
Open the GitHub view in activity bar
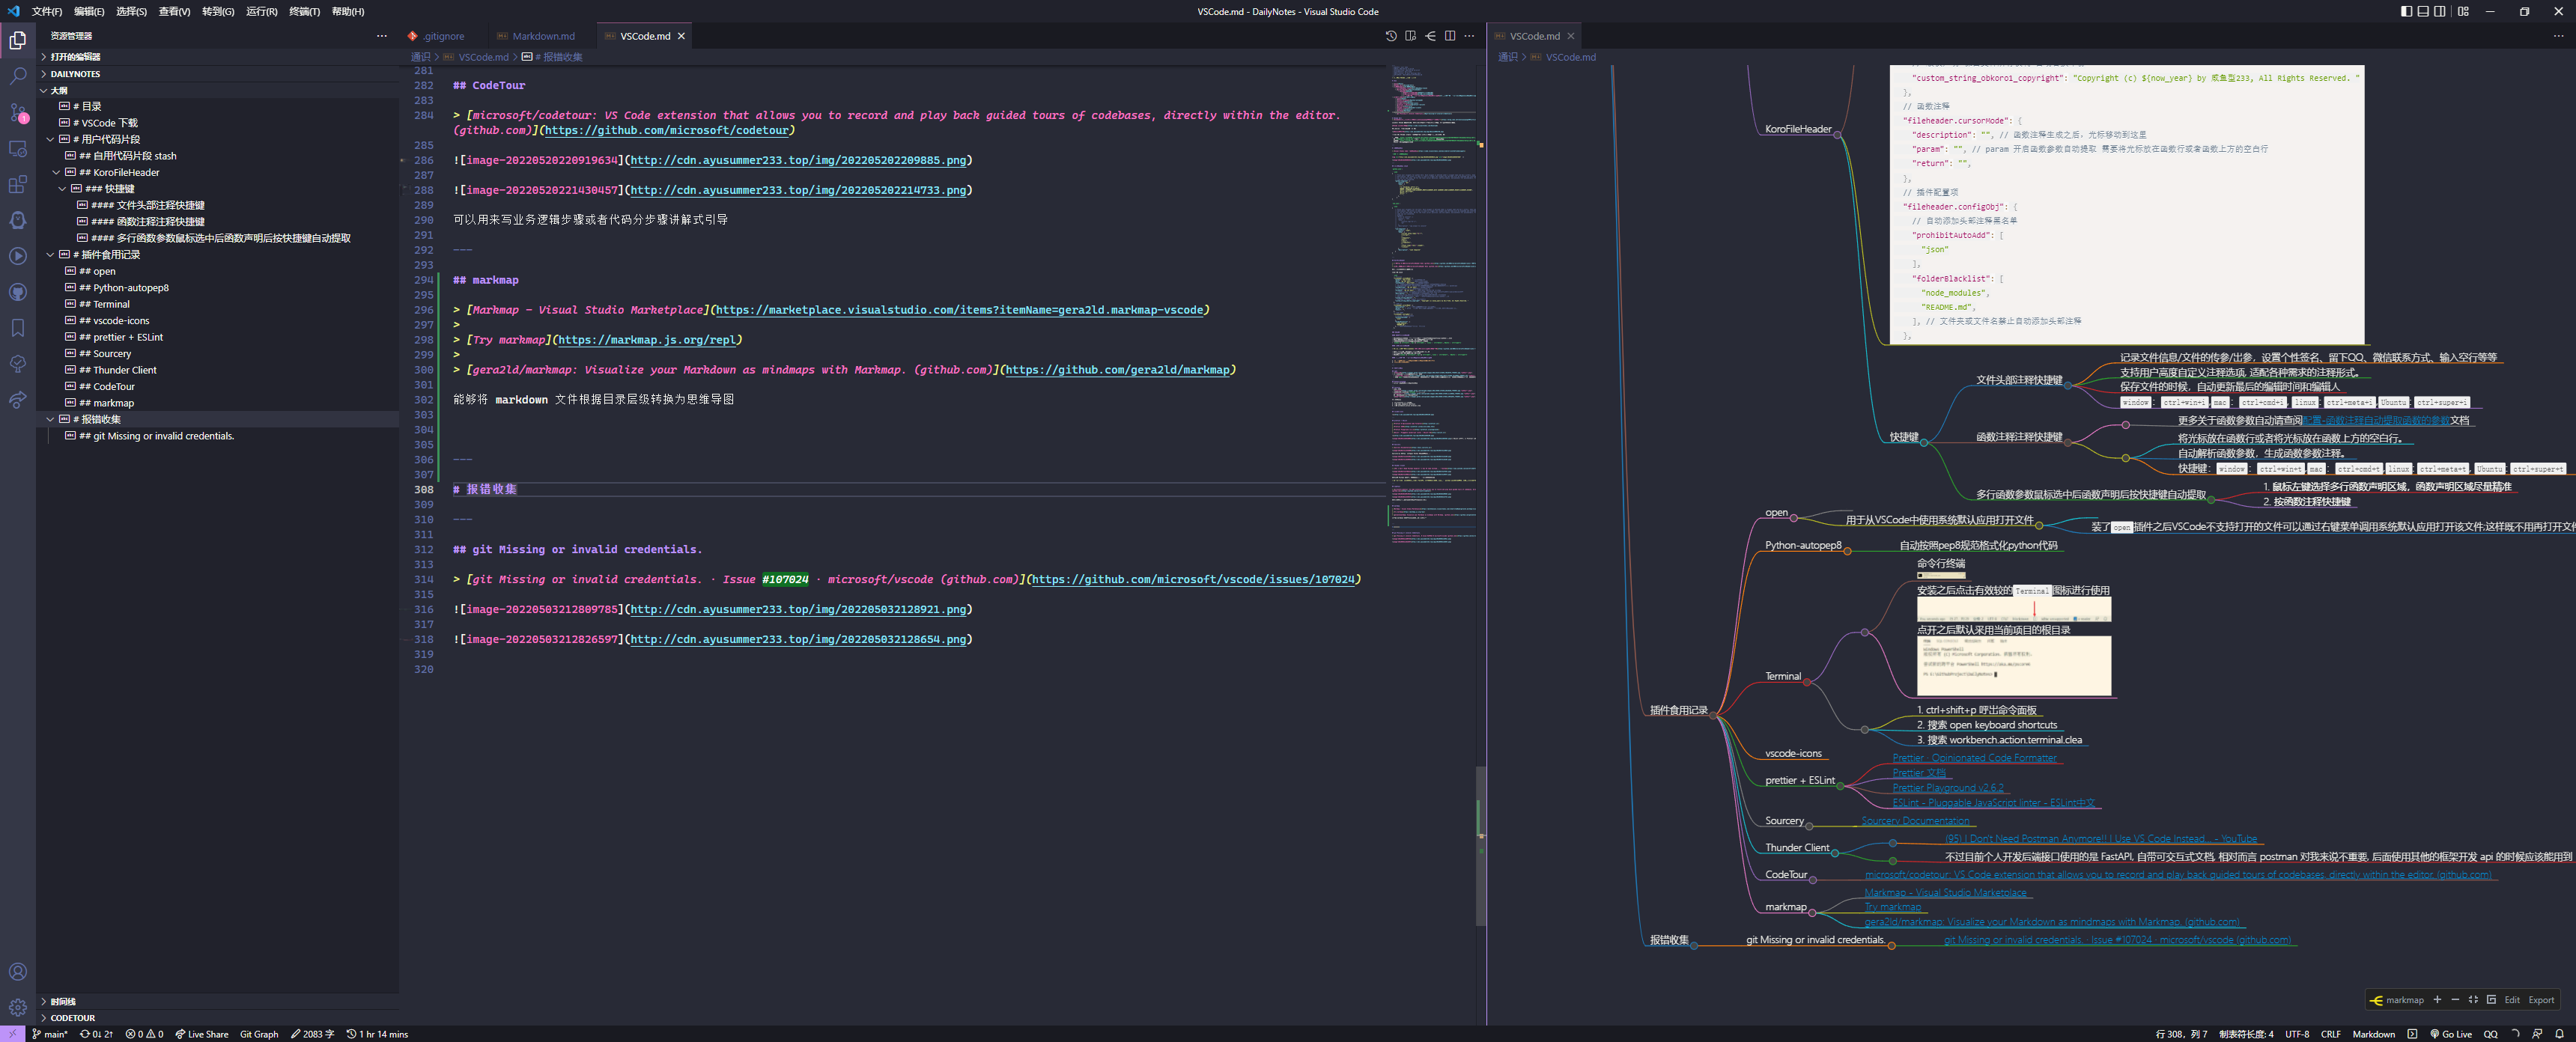click(x=18, y=292)
